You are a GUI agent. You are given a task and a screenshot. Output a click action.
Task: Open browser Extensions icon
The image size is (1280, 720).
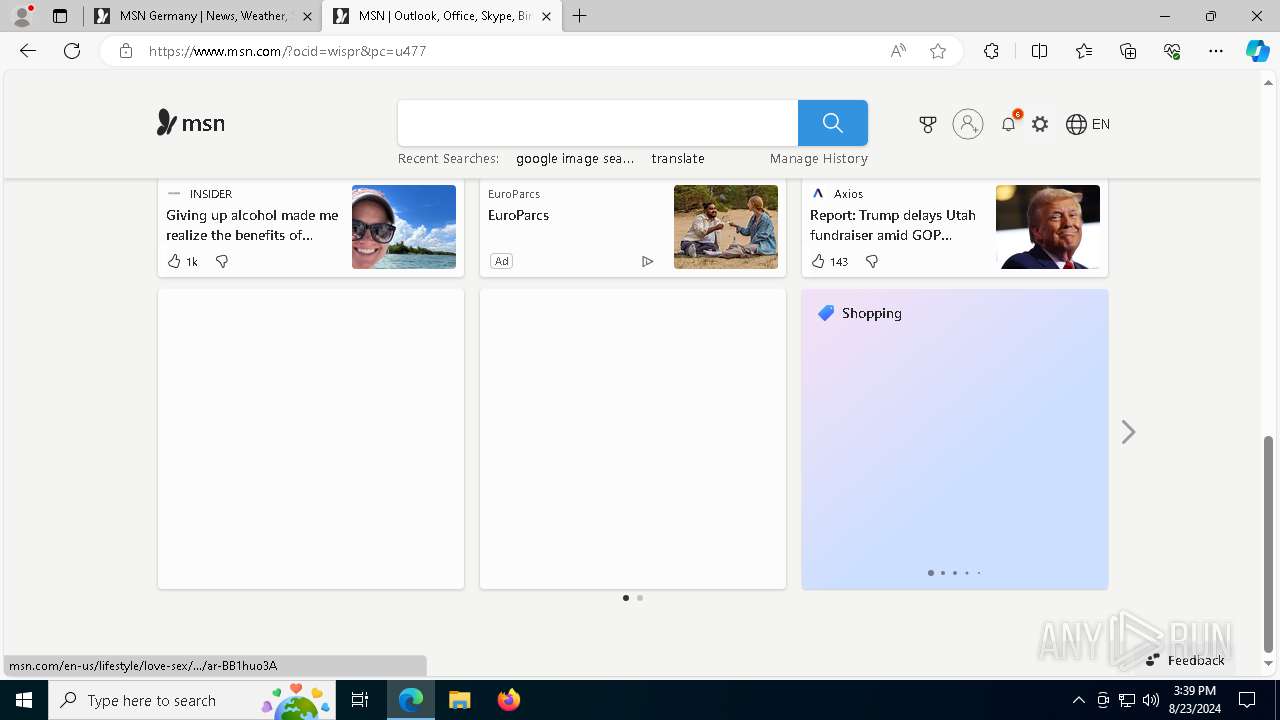991,51
